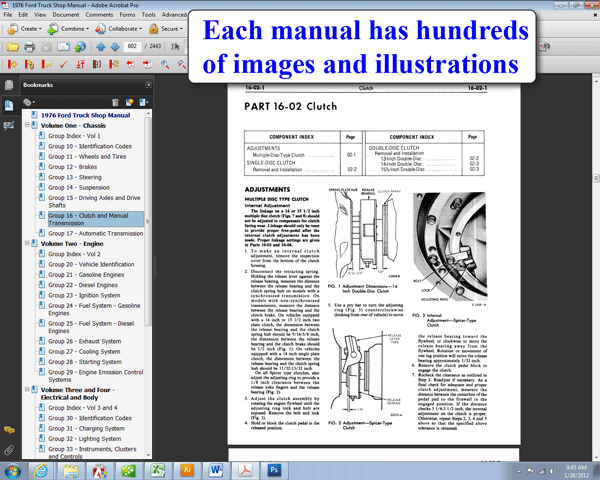The width and height of the screenshot is (600, 480).
Task: Delete selected bookmark with trash icon
Action: (115, 102)
